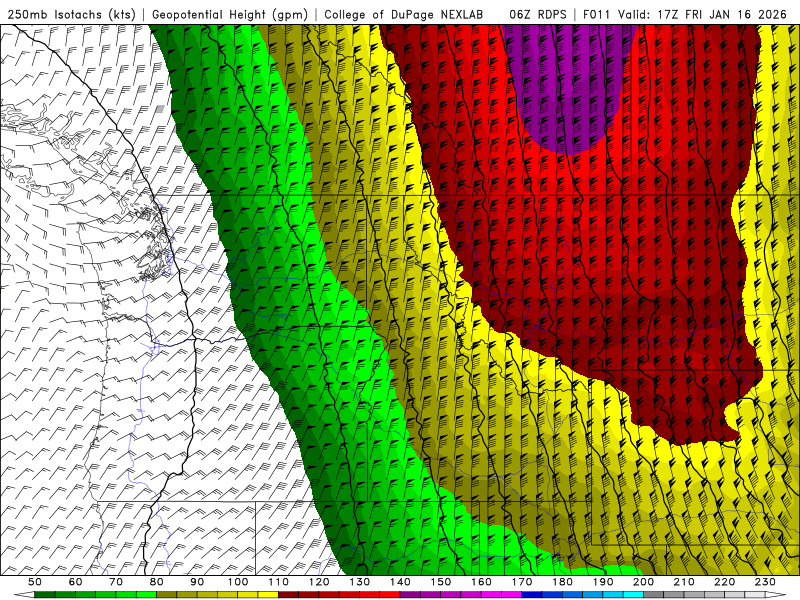Click the right arrow end of the color bar
800x600 pixels.
(x=776, y=595)
